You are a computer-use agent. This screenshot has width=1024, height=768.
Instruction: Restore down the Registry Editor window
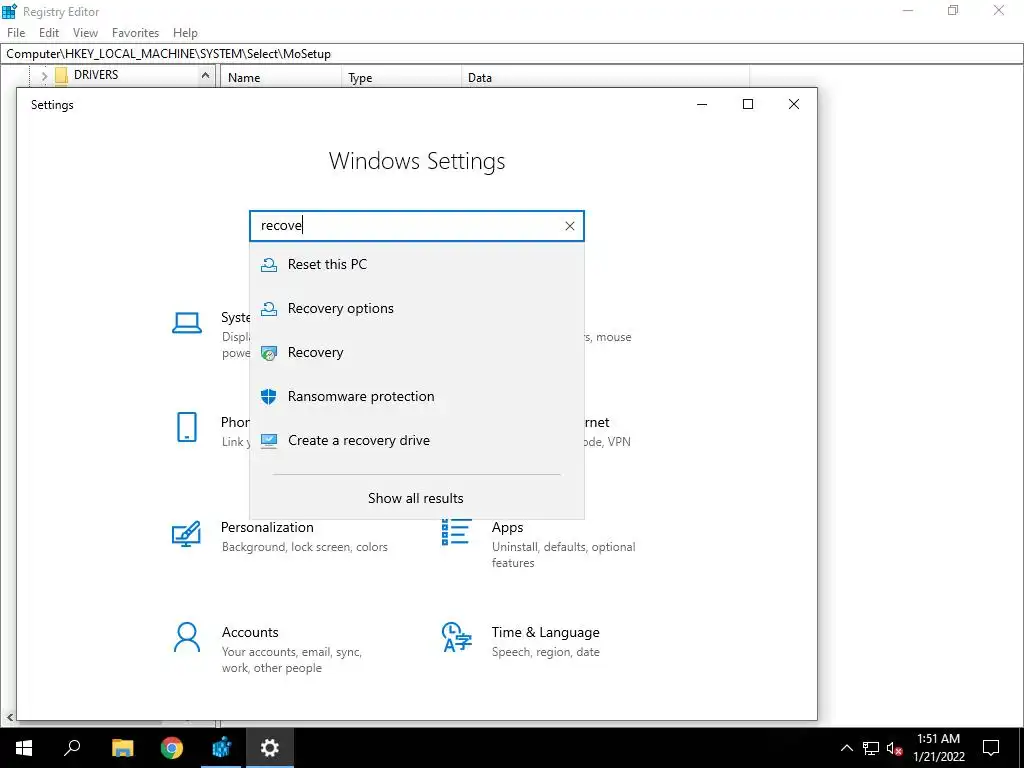pos(953,10)
